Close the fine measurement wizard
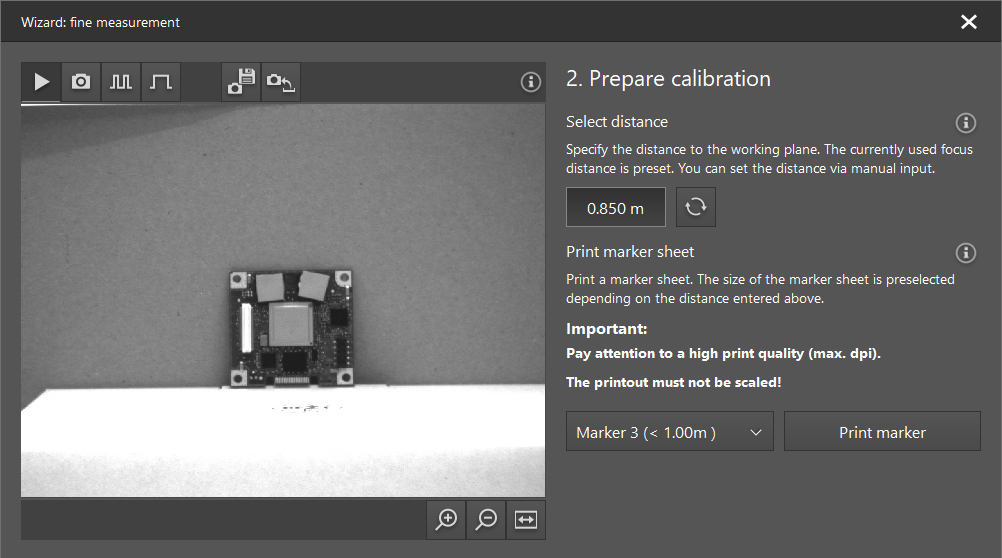 click(x=968, y=21)
